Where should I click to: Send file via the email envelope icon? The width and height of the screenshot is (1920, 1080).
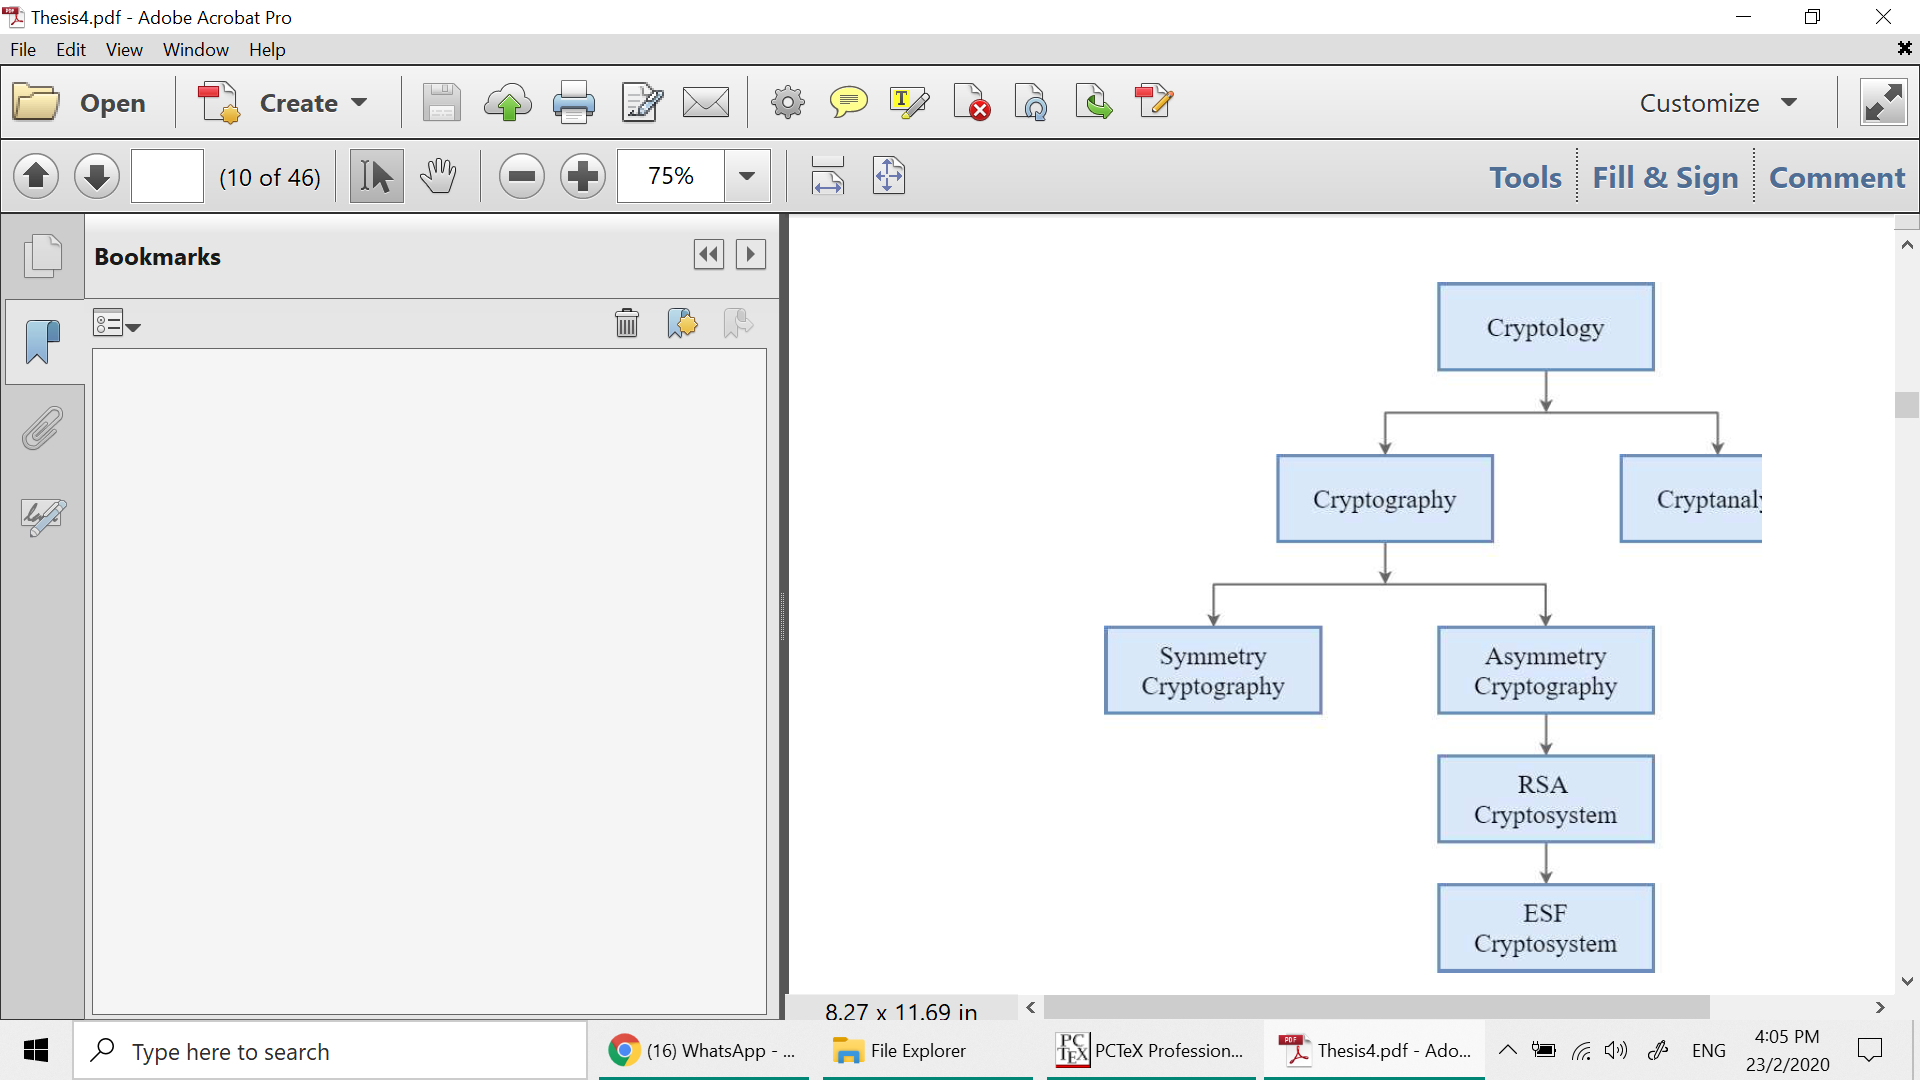click(706, 102)
